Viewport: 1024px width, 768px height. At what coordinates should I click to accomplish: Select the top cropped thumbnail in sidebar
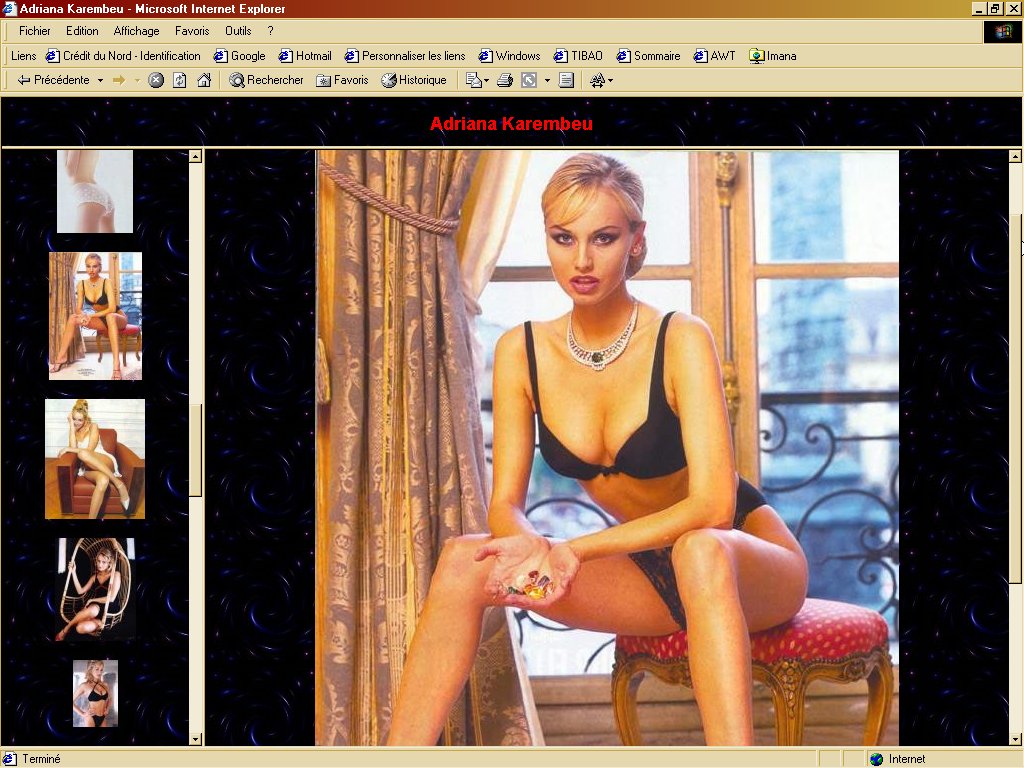click(x=95, y=191)
